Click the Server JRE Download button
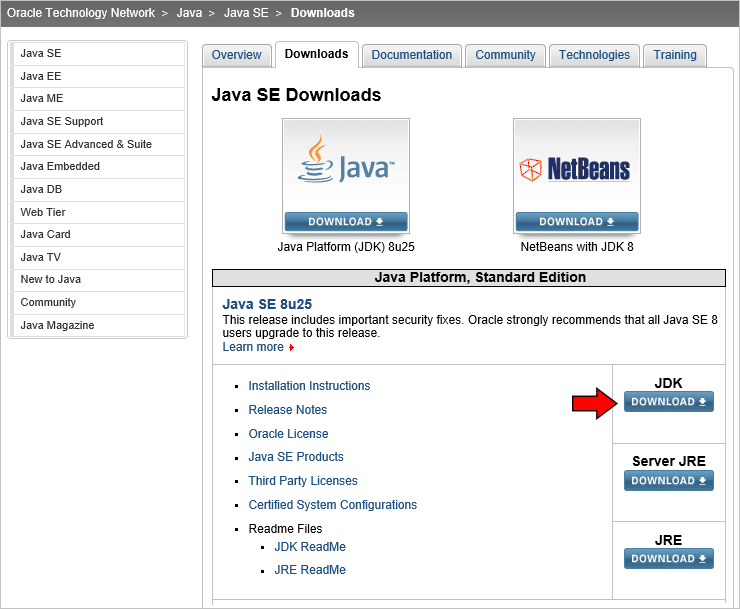Screen dimensions: 740x609 (x=668, y=481)
